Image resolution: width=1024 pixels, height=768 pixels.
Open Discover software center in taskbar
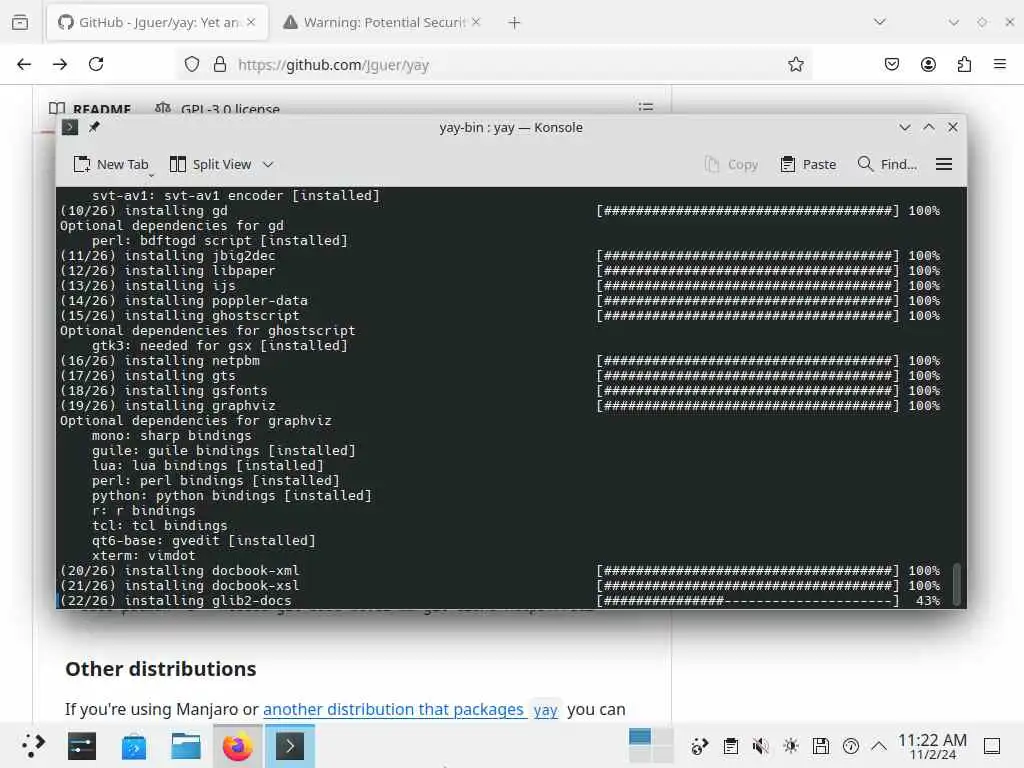(x=133, y=746)
